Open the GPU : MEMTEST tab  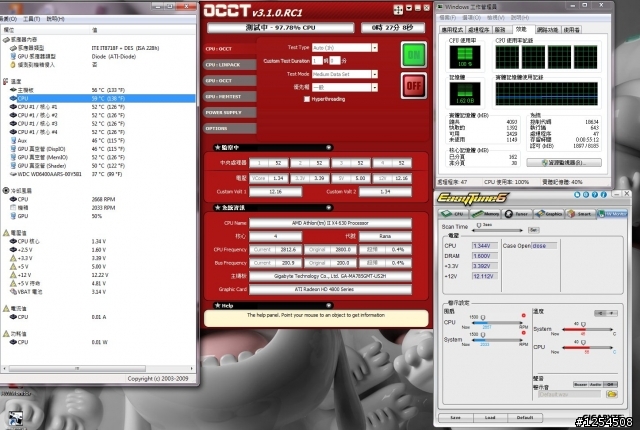click(229, 96)
